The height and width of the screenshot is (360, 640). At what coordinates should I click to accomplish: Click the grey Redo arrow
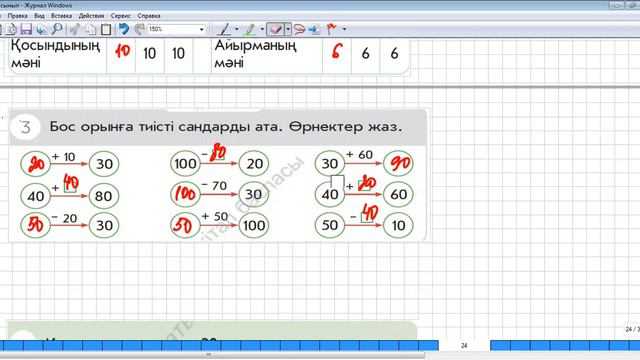(140, 29)
